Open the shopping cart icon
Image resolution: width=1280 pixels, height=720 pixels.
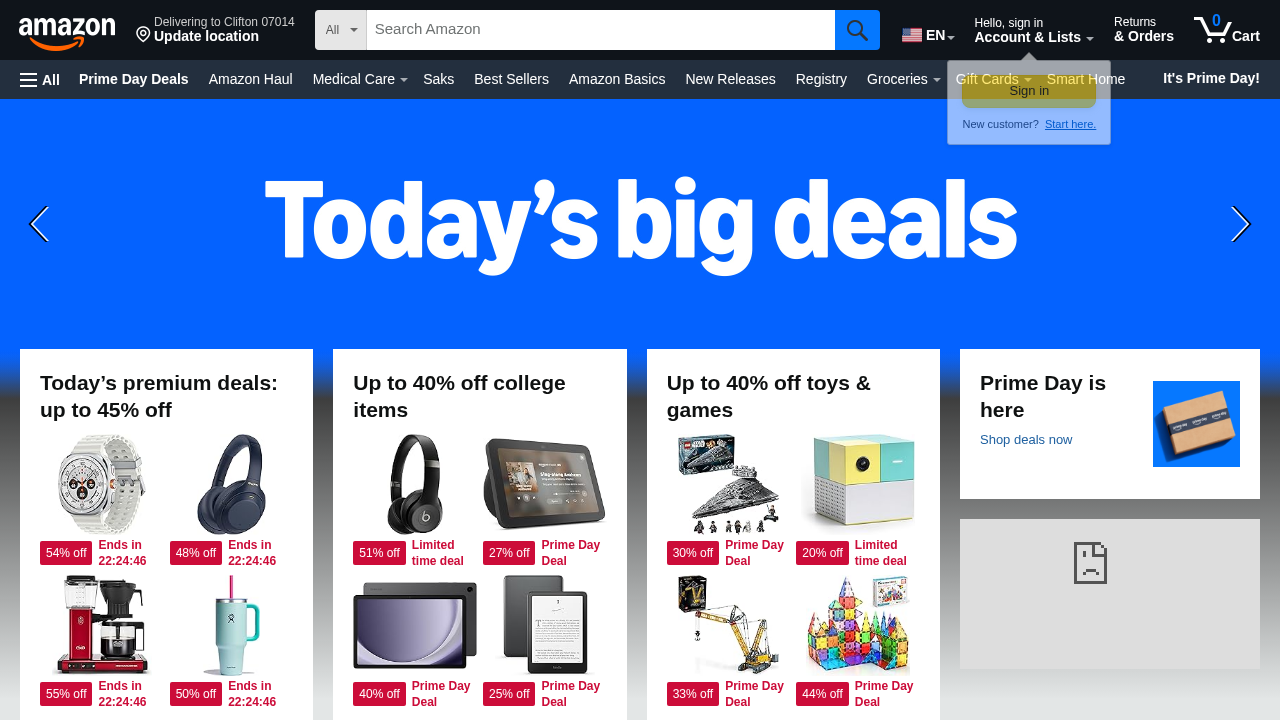click(1226, 29)
